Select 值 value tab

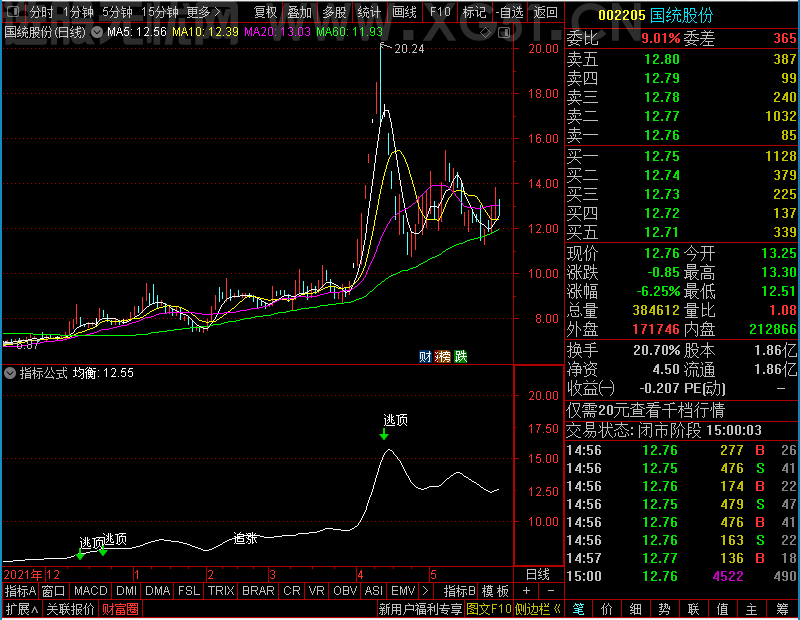tap(722, 609)
